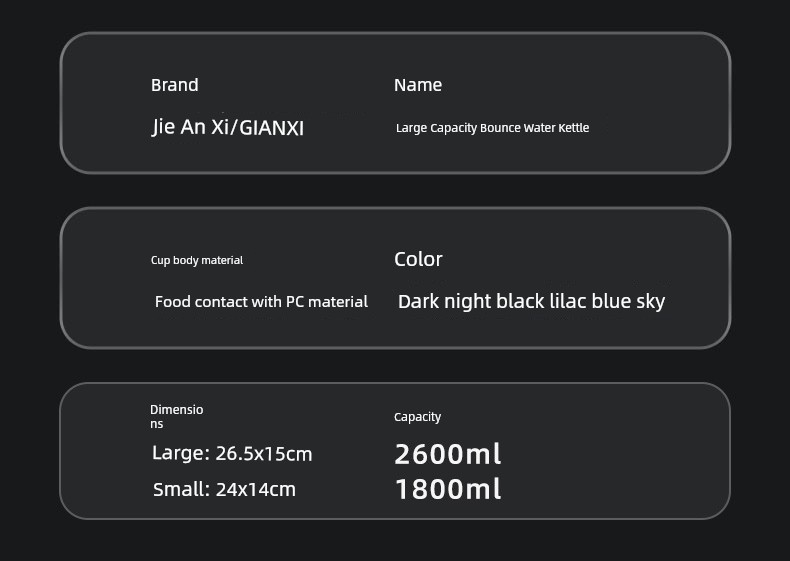Select Large Capacity Bounce Water Kettle text
The height and width of the screenshot is (561, 790).
492,128
